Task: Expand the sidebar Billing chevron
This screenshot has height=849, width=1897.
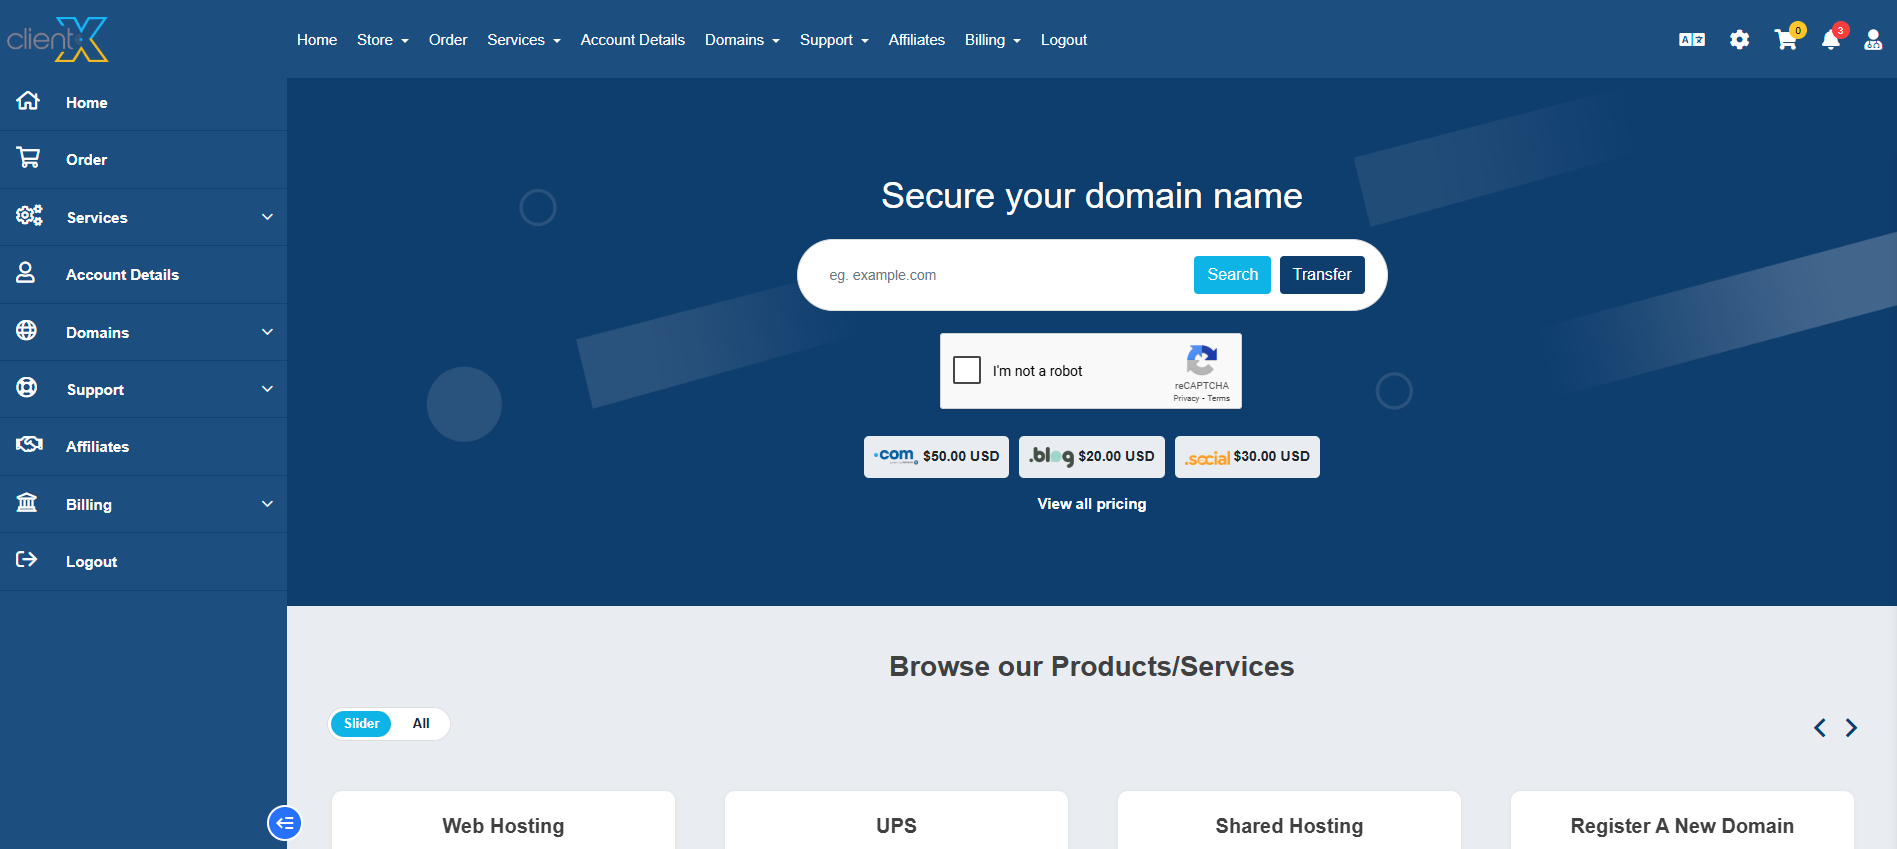Action: tap(267, 504)
